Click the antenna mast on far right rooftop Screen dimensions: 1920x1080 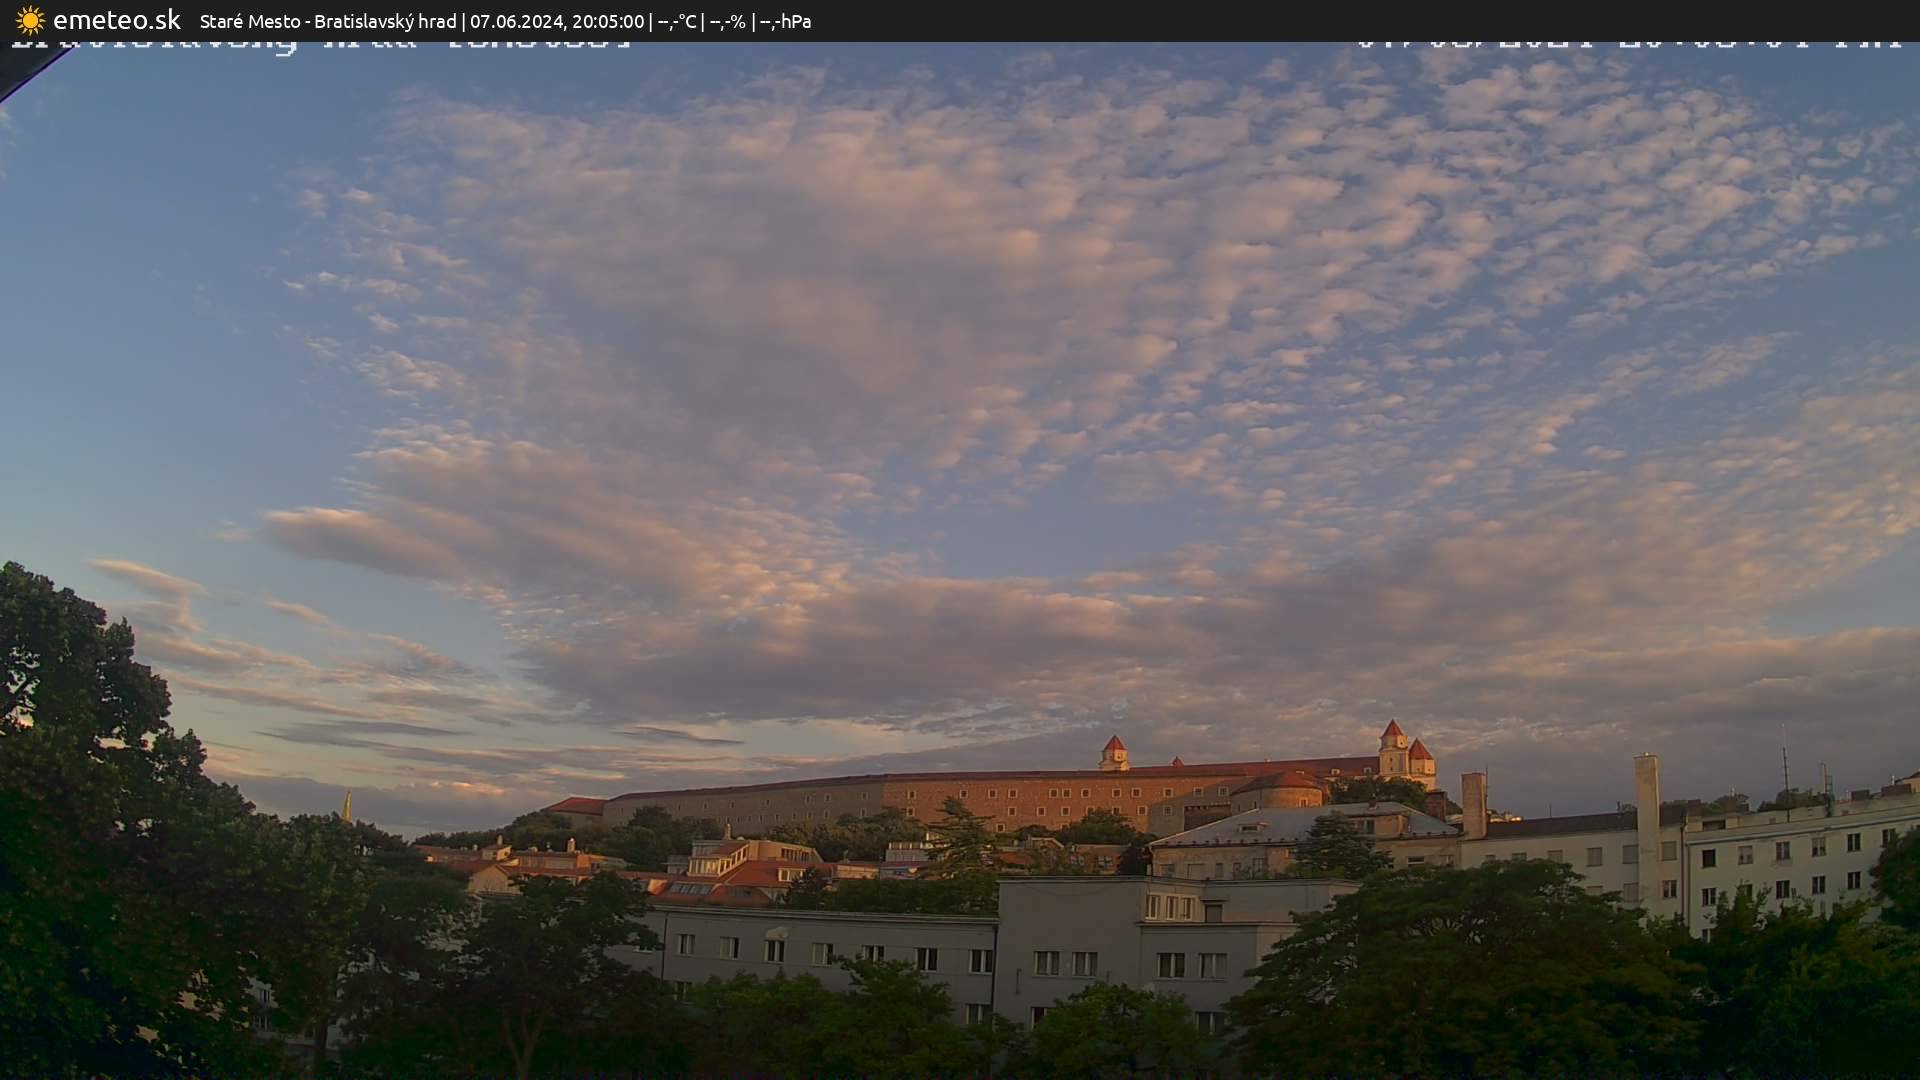tap(1785, 765)
